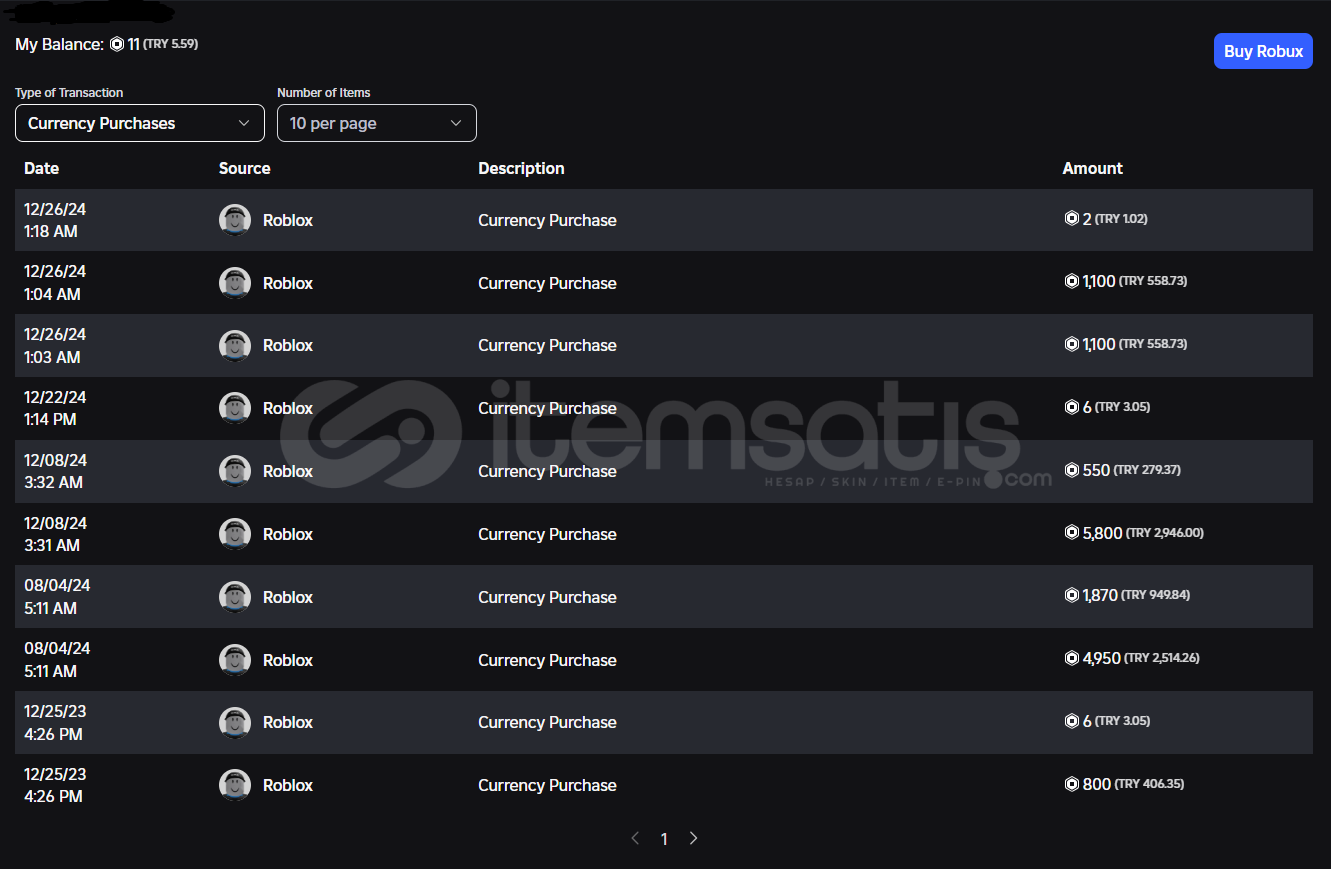Screen dimensions: 1331x869
Task: Go to the next page with the right chevron
Action: tap(693, 838)
